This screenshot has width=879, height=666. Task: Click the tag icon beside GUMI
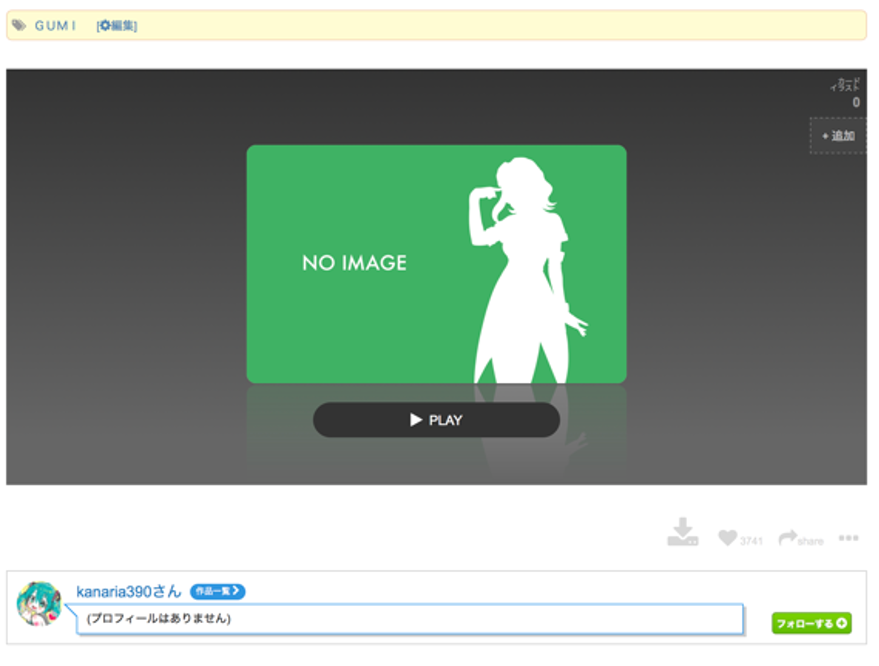pyautogui.click(x=19, y=25)
